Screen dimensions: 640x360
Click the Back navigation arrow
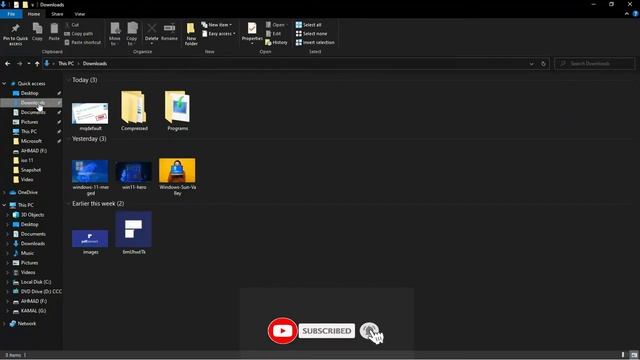(8, 64)
